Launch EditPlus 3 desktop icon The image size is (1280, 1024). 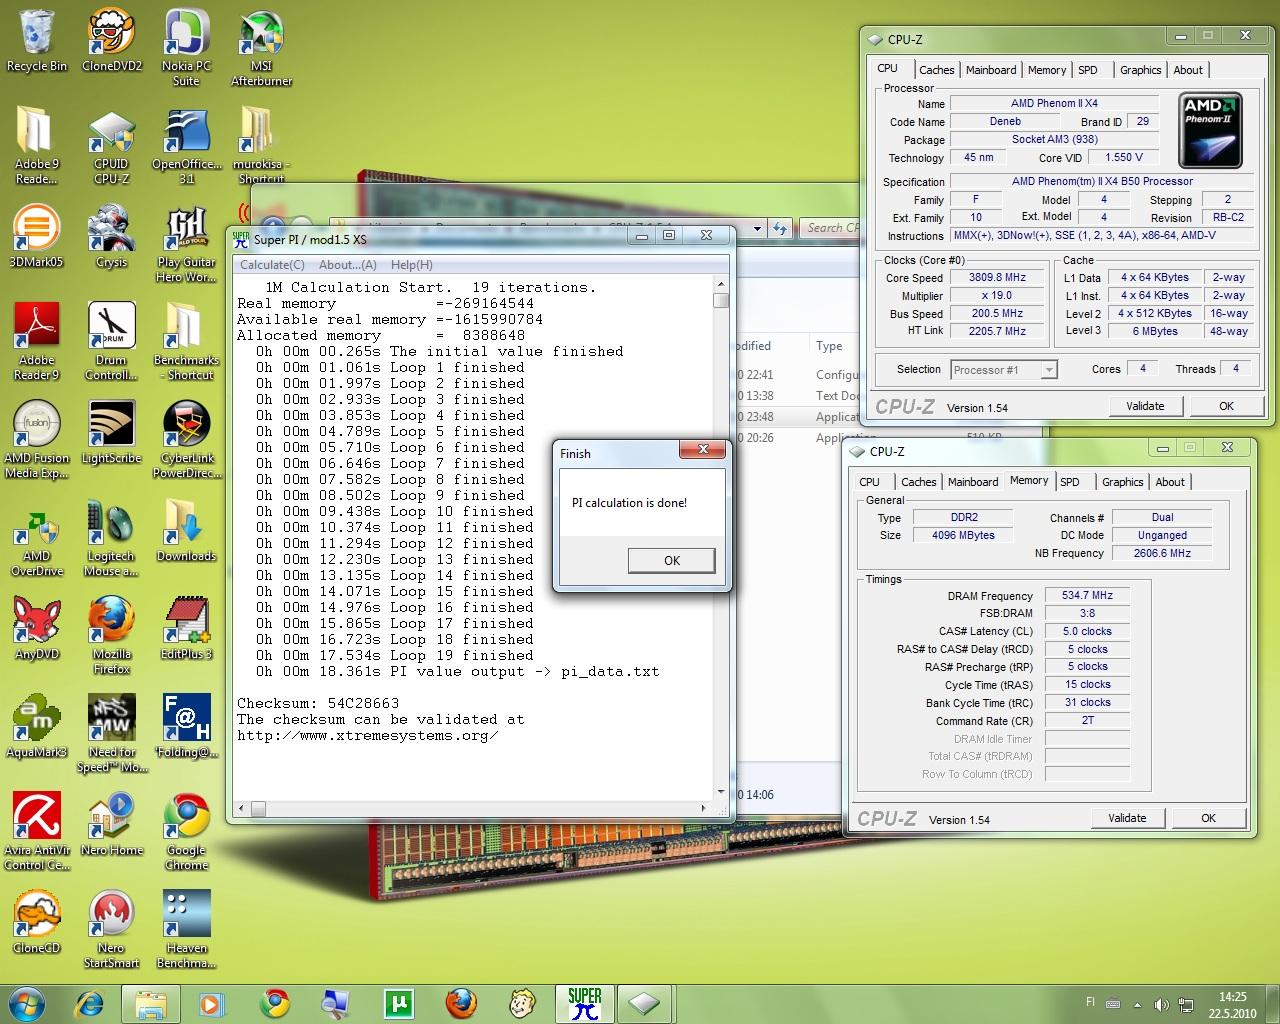click(186, 628)
